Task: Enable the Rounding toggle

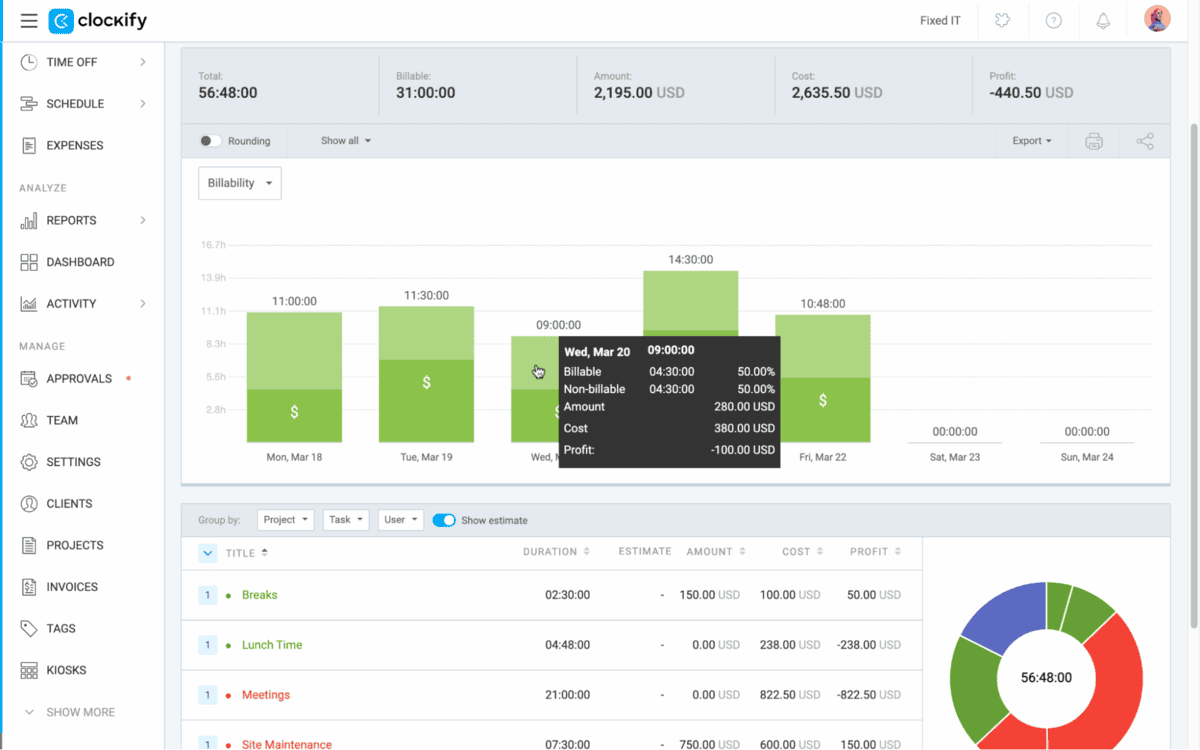Action: (x=210, y=141)
